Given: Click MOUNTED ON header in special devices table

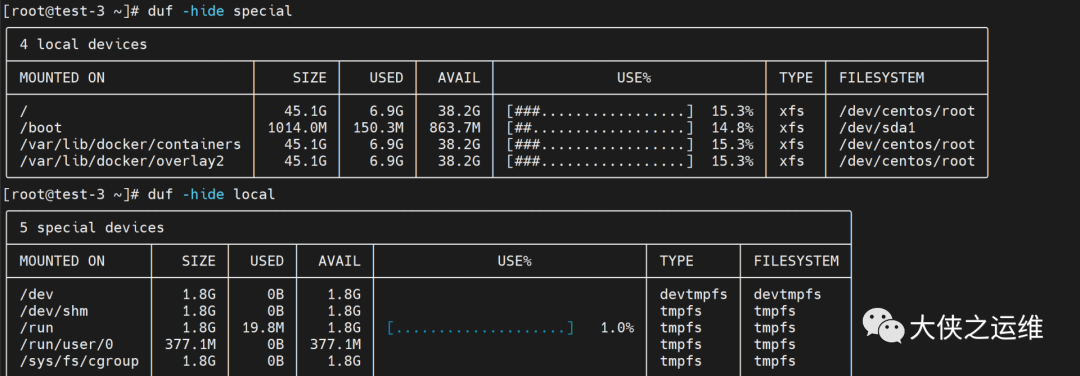Looking at the screenshot, I should tap(62, 261).
